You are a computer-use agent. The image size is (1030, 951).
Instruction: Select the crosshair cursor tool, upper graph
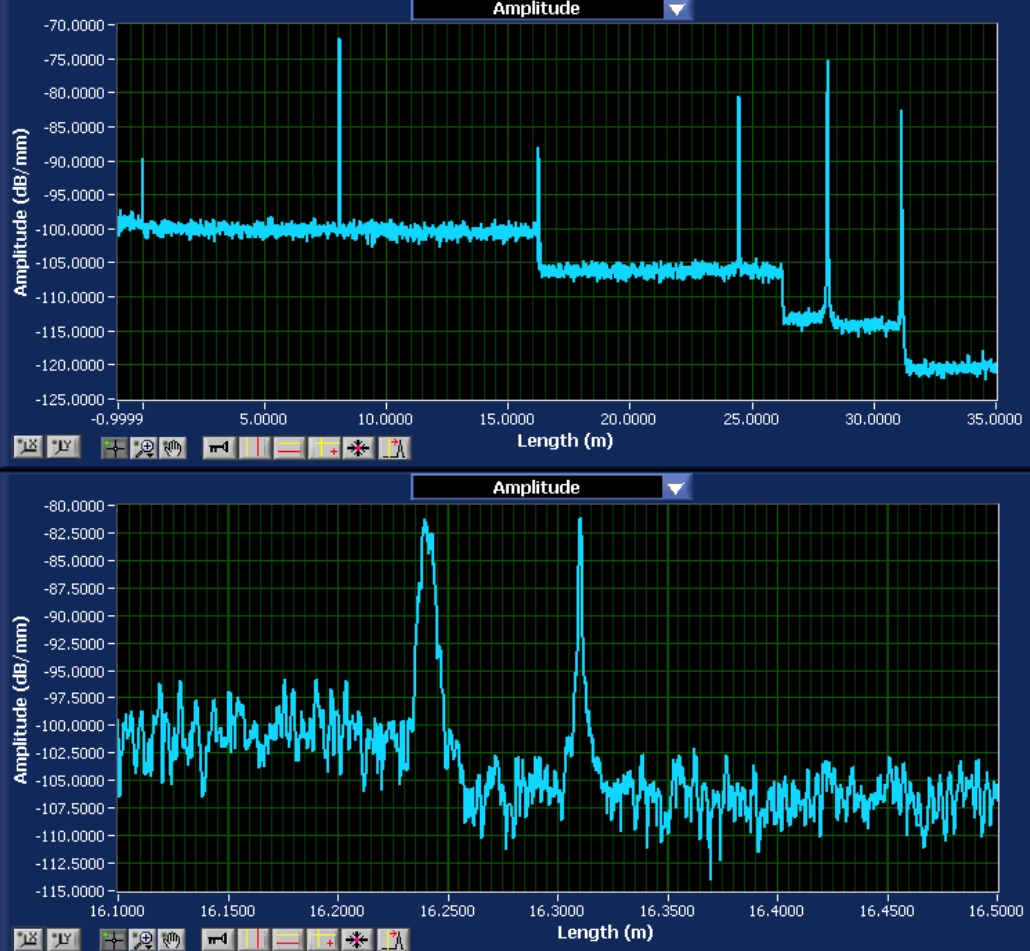coord(114,449)
